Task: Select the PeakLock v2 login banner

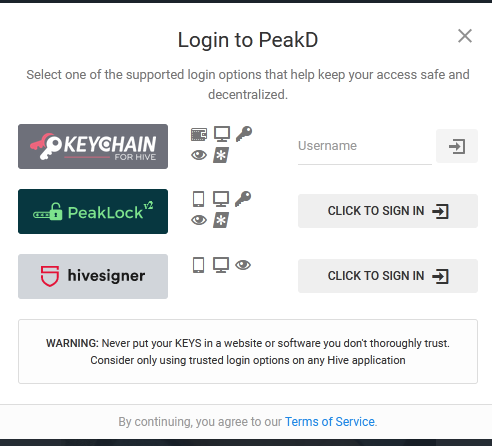Action: [x=93, y=211]
